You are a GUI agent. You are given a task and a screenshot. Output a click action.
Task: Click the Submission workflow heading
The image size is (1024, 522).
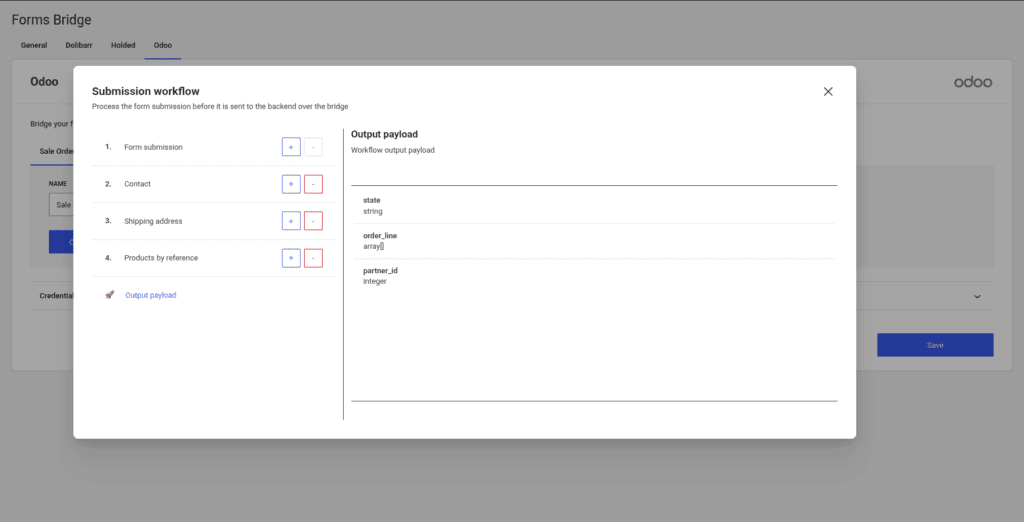coord(146,91)
